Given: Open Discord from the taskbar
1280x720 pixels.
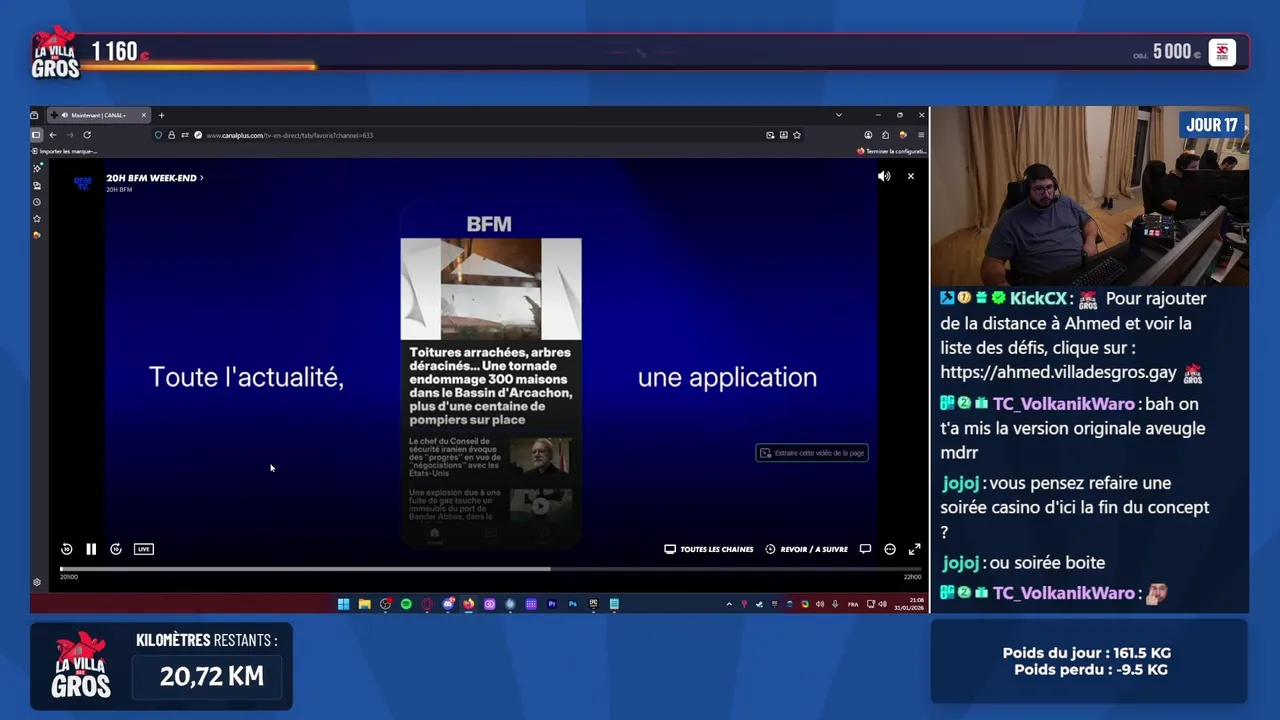Looking at the screenshot, I should point(448,604).
